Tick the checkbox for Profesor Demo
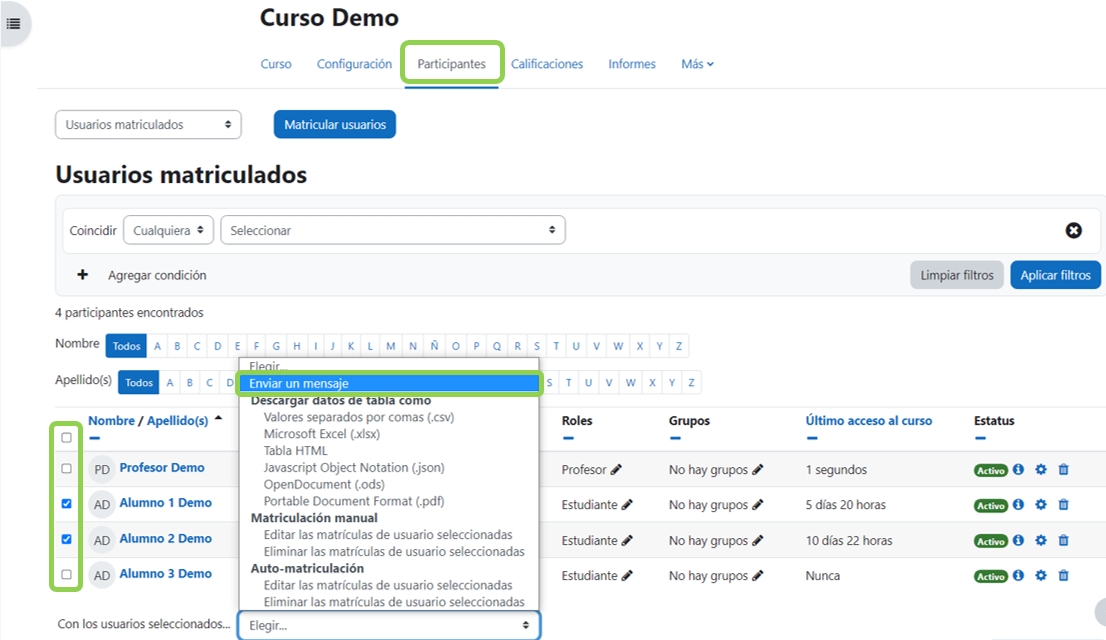 [67, 468]
